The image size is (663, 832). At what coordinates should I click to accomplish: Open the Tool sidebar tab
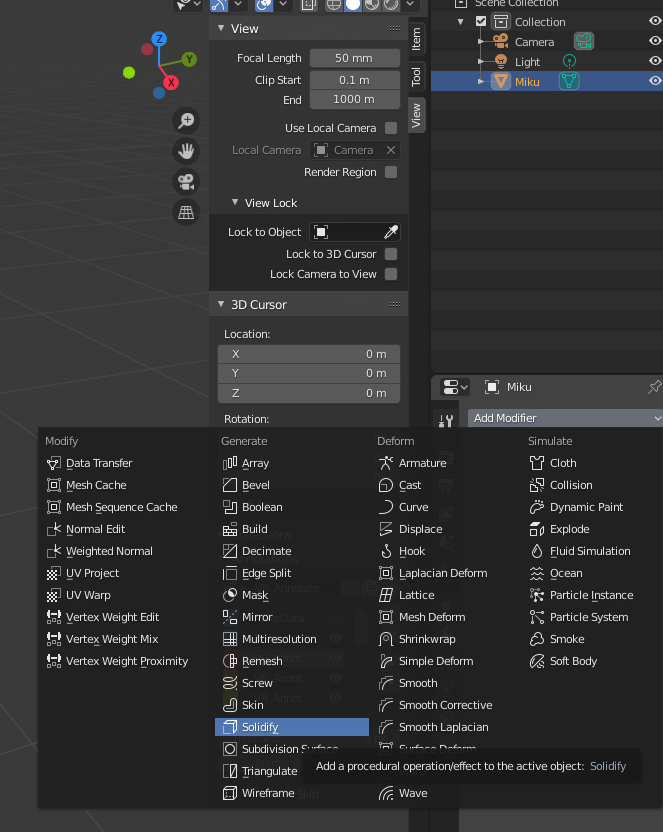click(416, 77)
